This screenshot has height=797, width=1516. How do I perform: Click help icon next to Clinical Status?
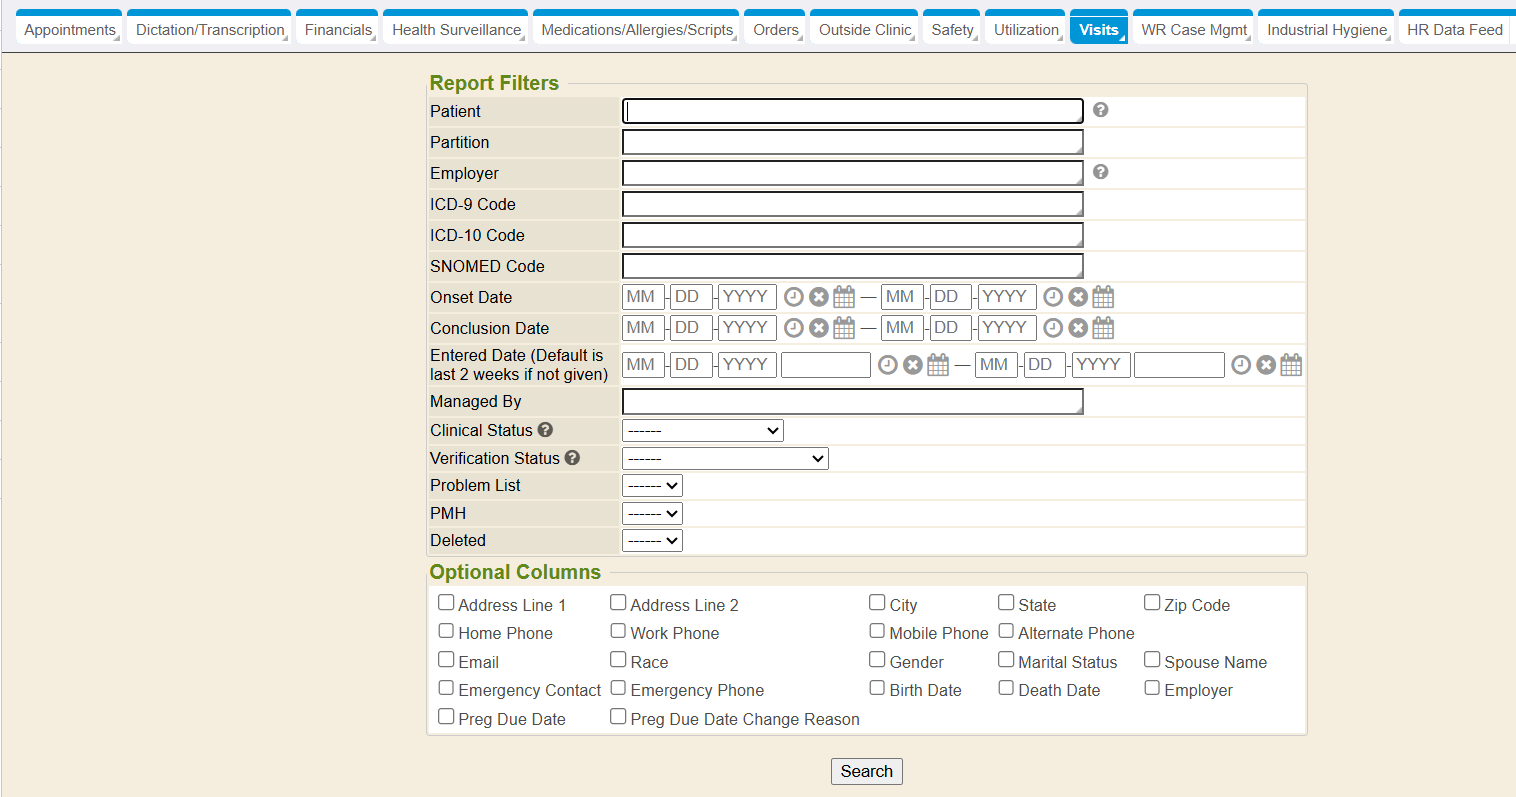point(545,430)
